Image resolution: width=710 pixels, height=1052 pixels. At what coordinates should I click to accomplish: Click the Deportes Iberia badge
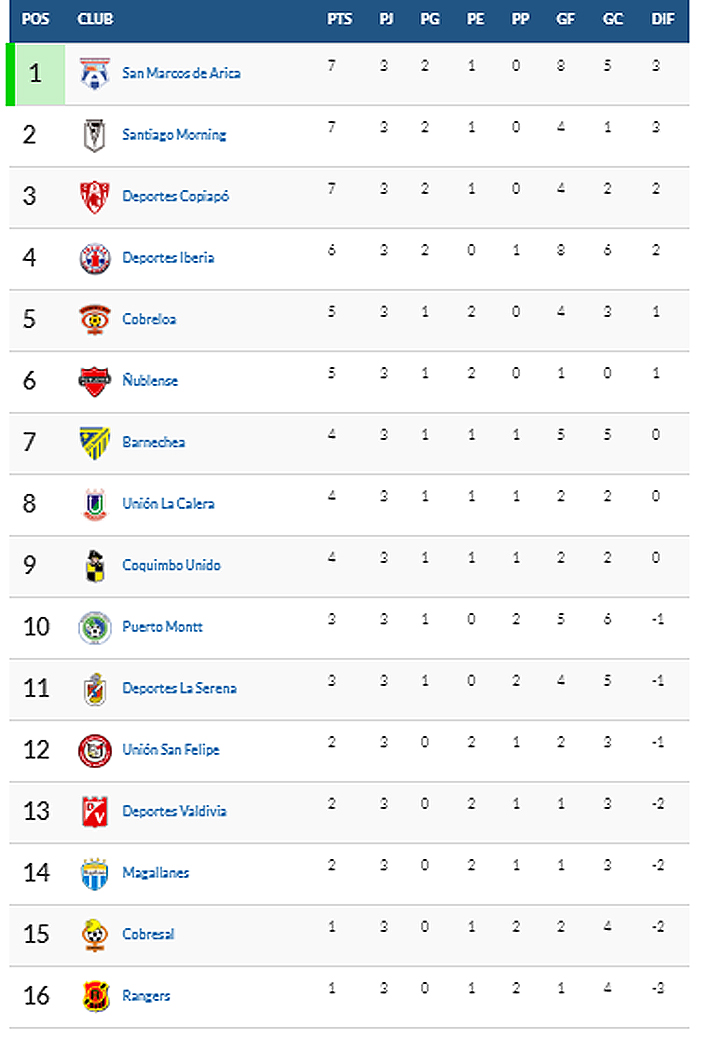pos(94,258)
